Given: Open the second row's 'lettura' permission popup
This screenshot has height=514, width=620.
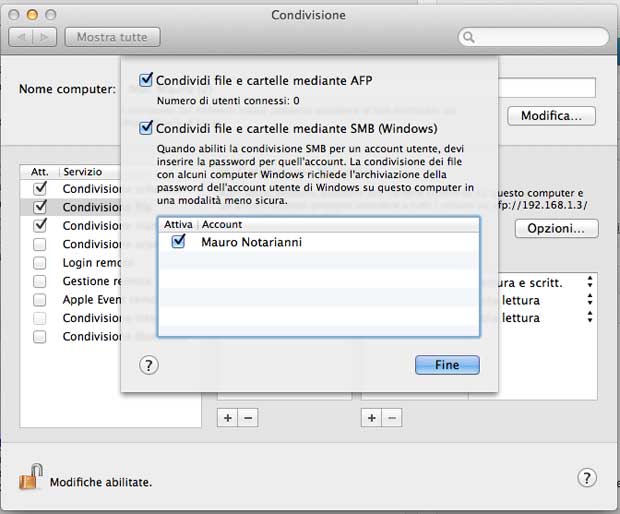Looking at the screenshot, I should [590, 300].
